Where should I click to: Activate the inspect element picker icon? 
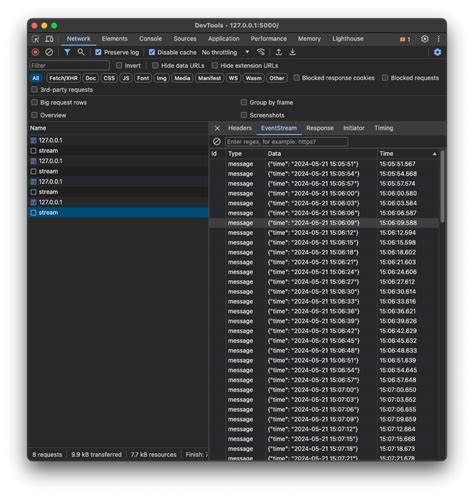[36, 39]
